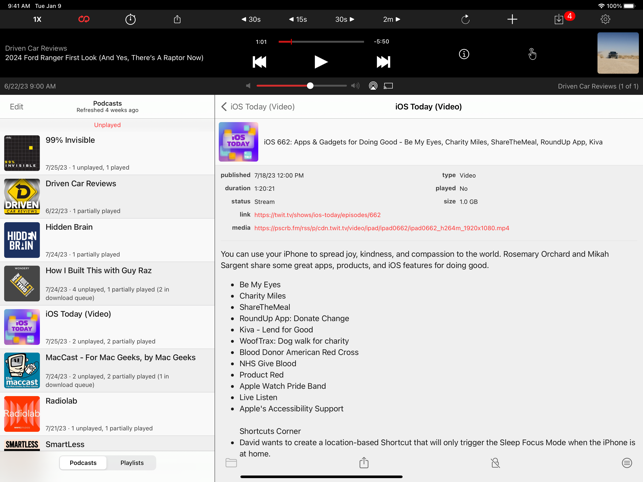Tap the Driven Car Reviews (1 of 1) playlist label

(597, 86)
